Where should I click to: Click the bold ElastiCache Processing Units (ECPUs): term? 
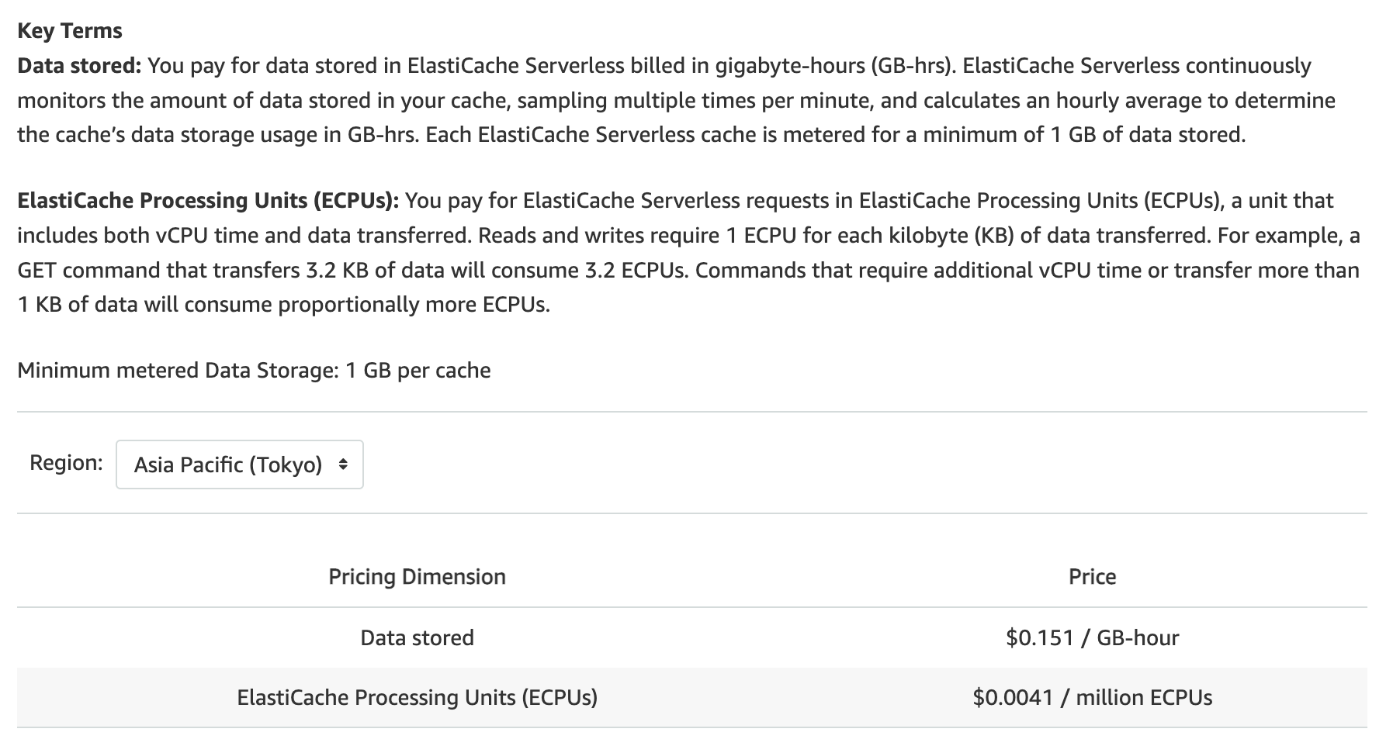[209, 202]
